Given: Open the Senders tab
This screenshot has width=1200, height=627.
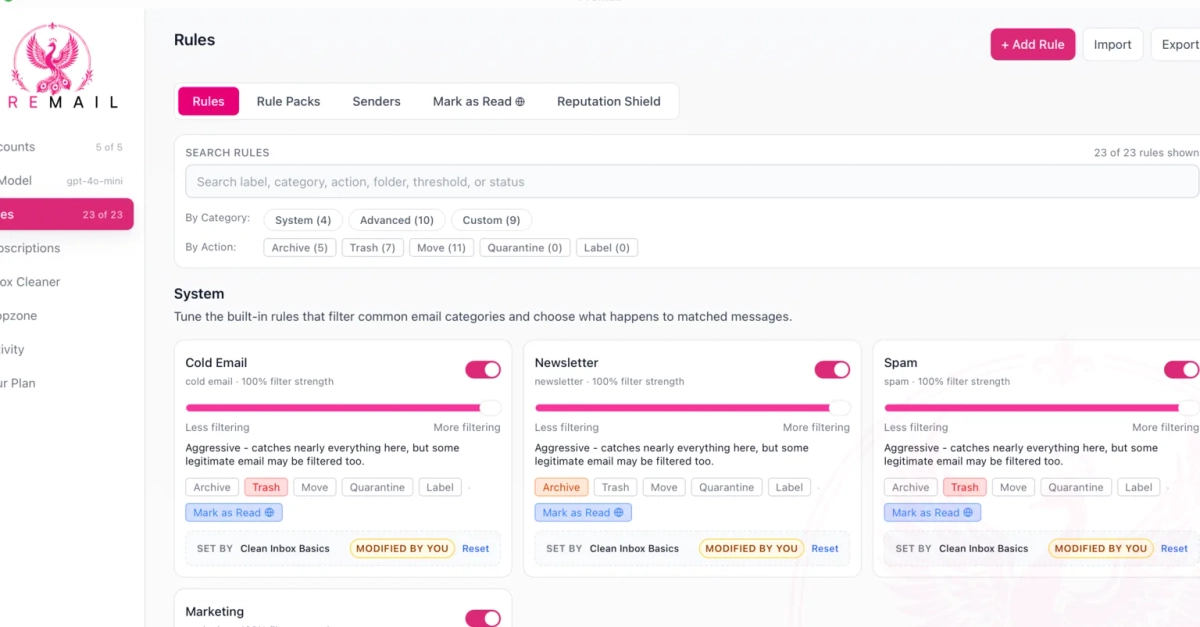Looking at the screenshot, I should [x=376, y=101].
